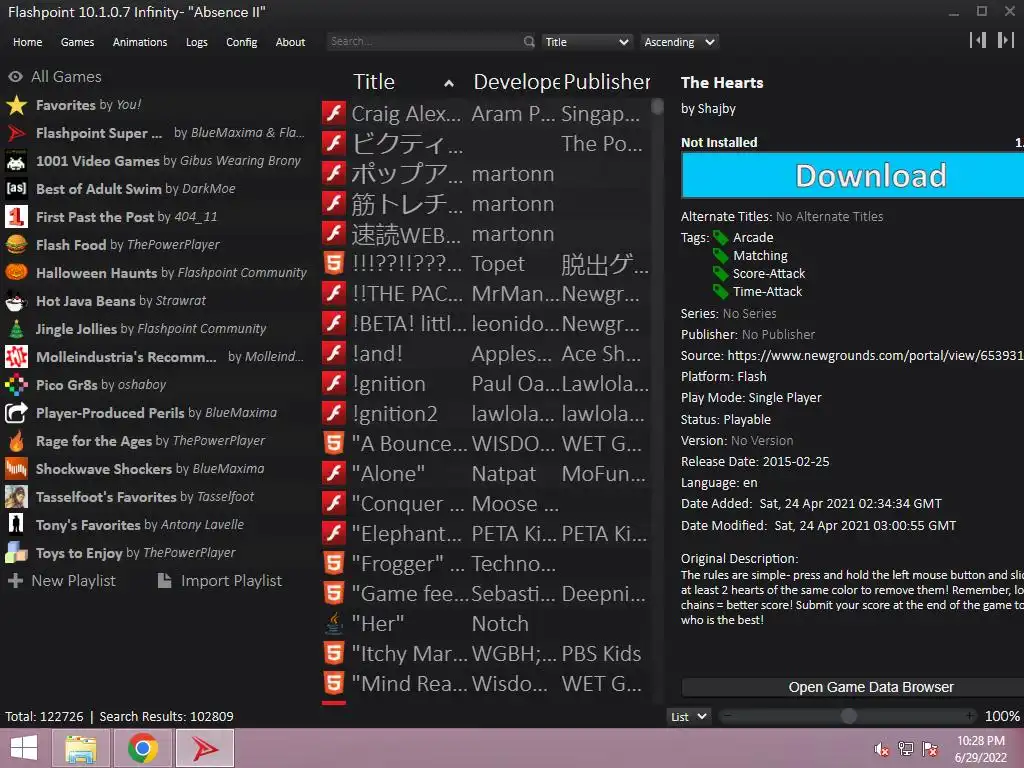Click the Arcade tag icon

pos(720,238)
